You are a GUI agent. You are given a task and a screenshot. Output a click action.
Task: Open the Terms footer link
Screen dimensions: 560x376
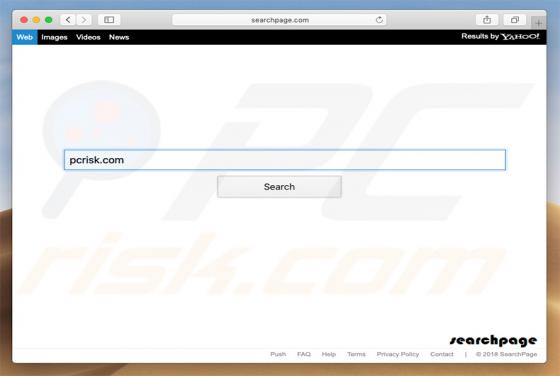356,354
